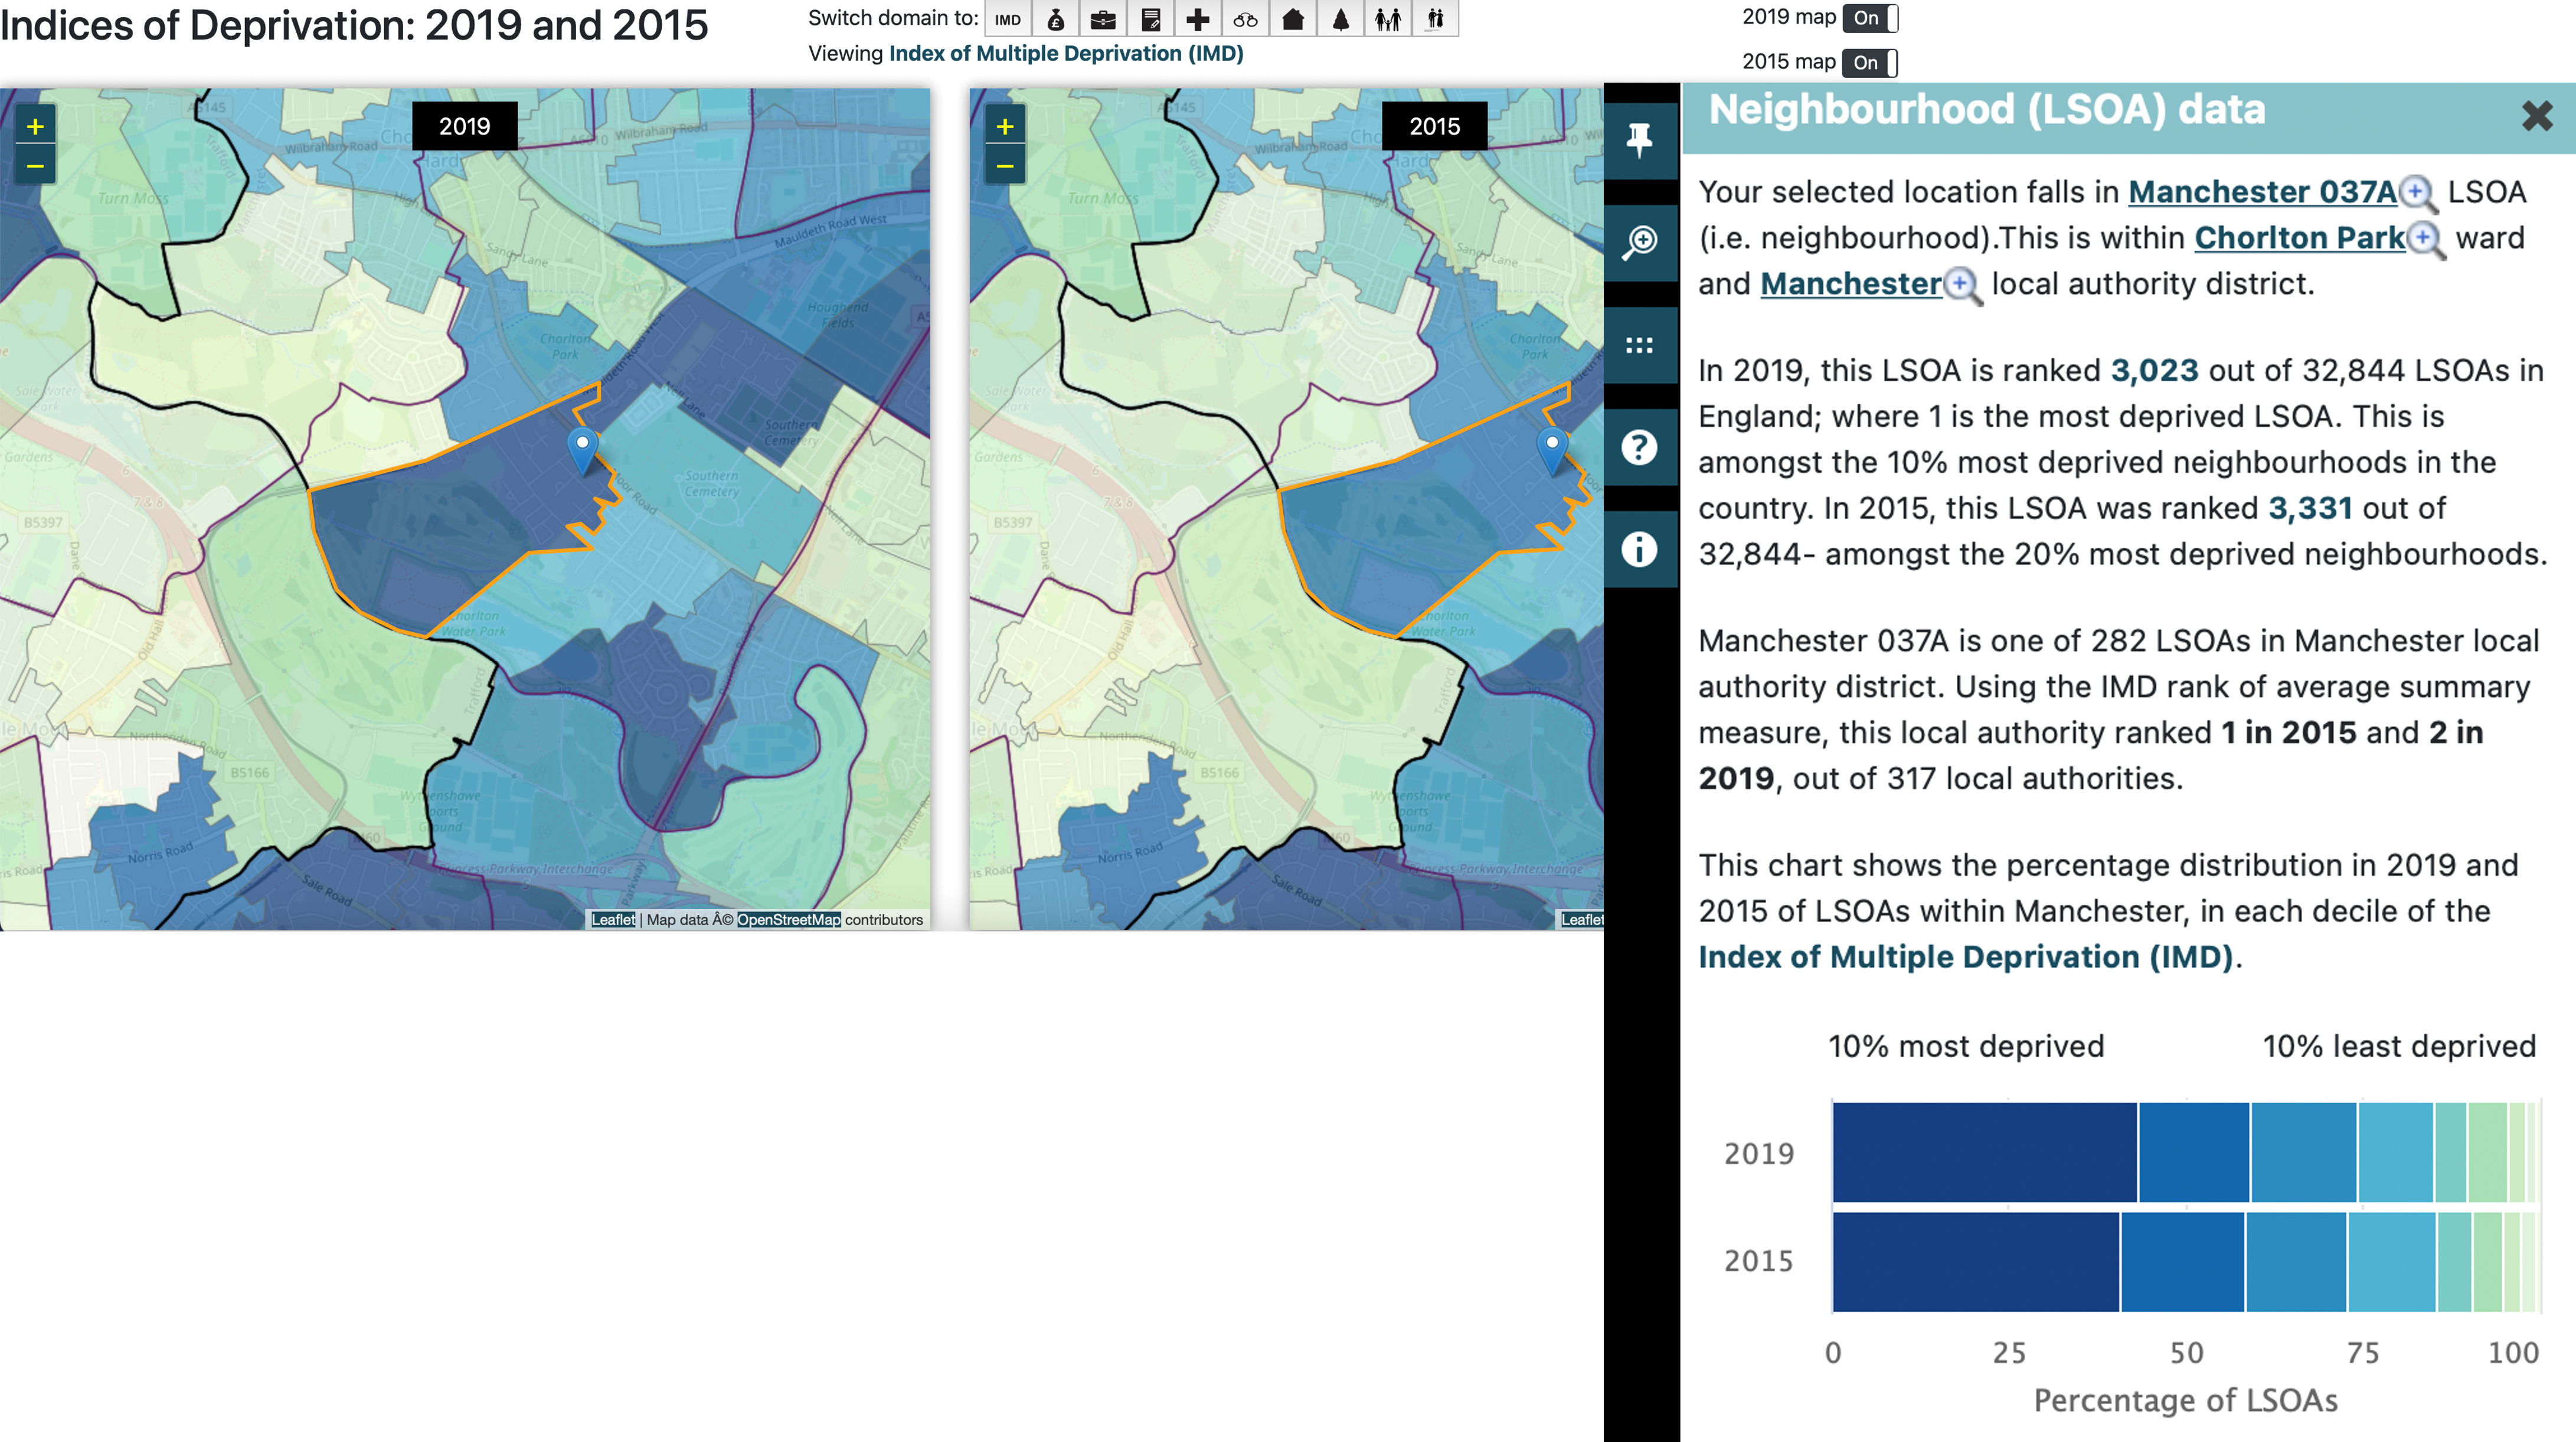Screen dimensions: 2576x1442
Task: Open the Manchester 037A link
Action: tap(2262, 192)
